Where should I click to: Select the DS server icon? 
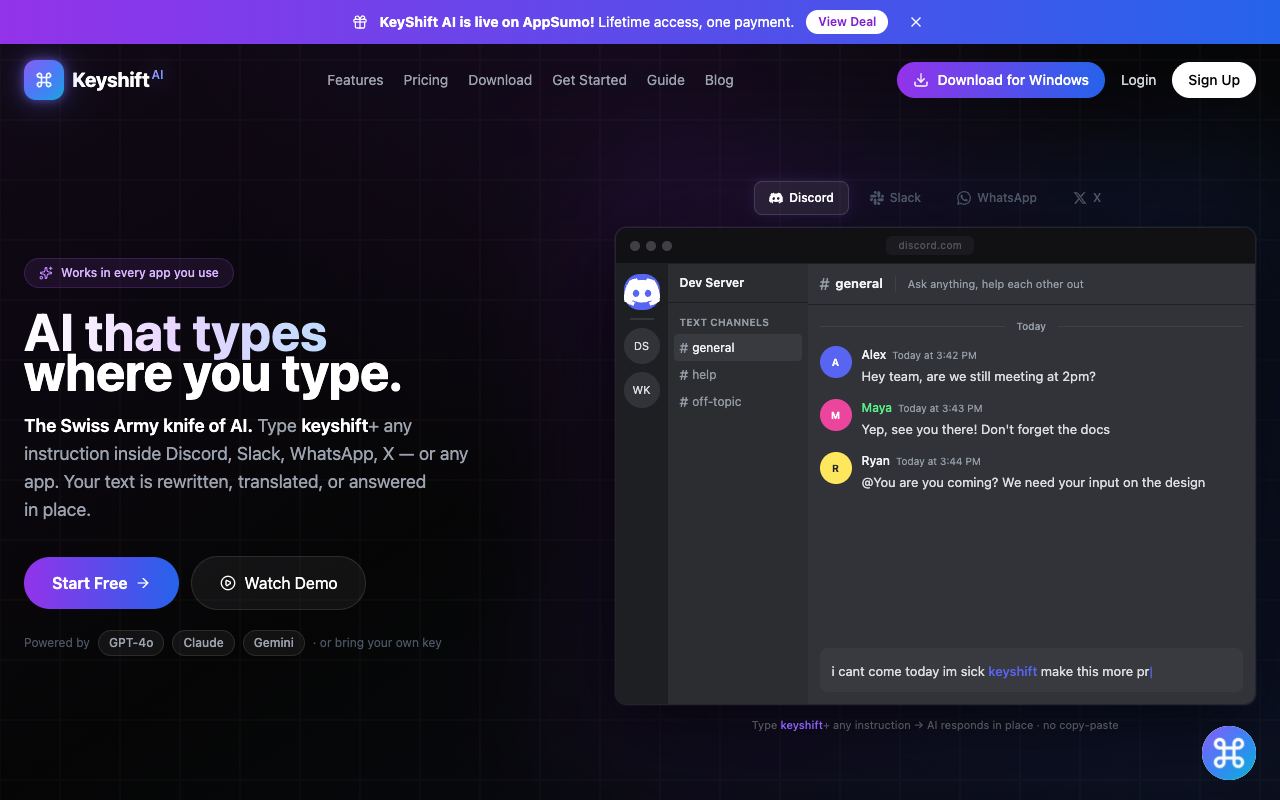642,346
